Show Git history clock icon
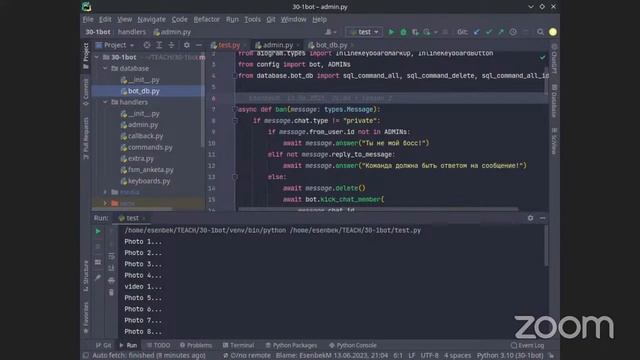640x360 pixels. click(513, 32)
